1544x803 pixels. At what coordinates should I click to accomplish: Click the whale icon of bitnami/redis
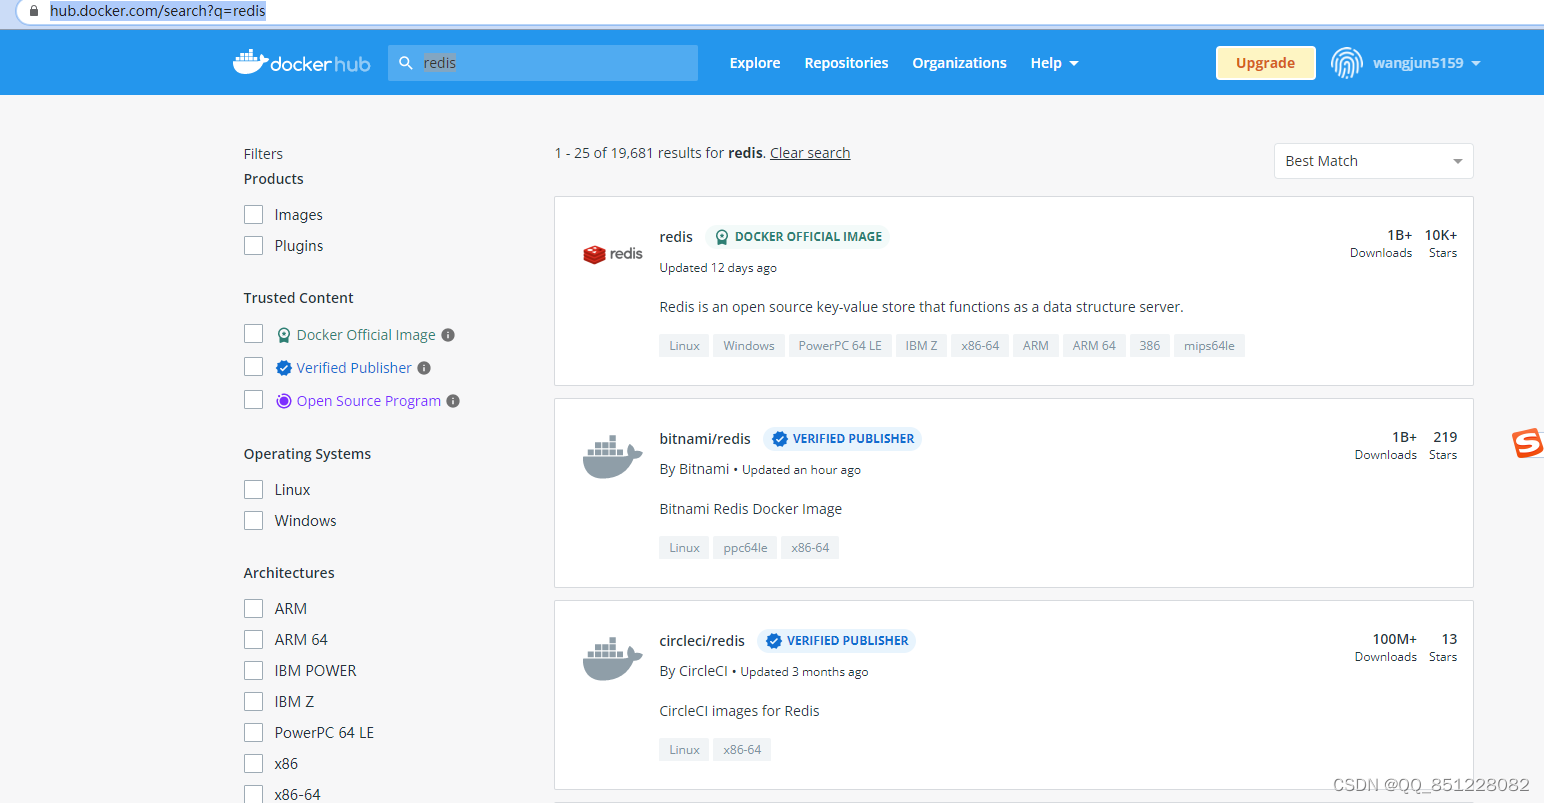point(612,457)
